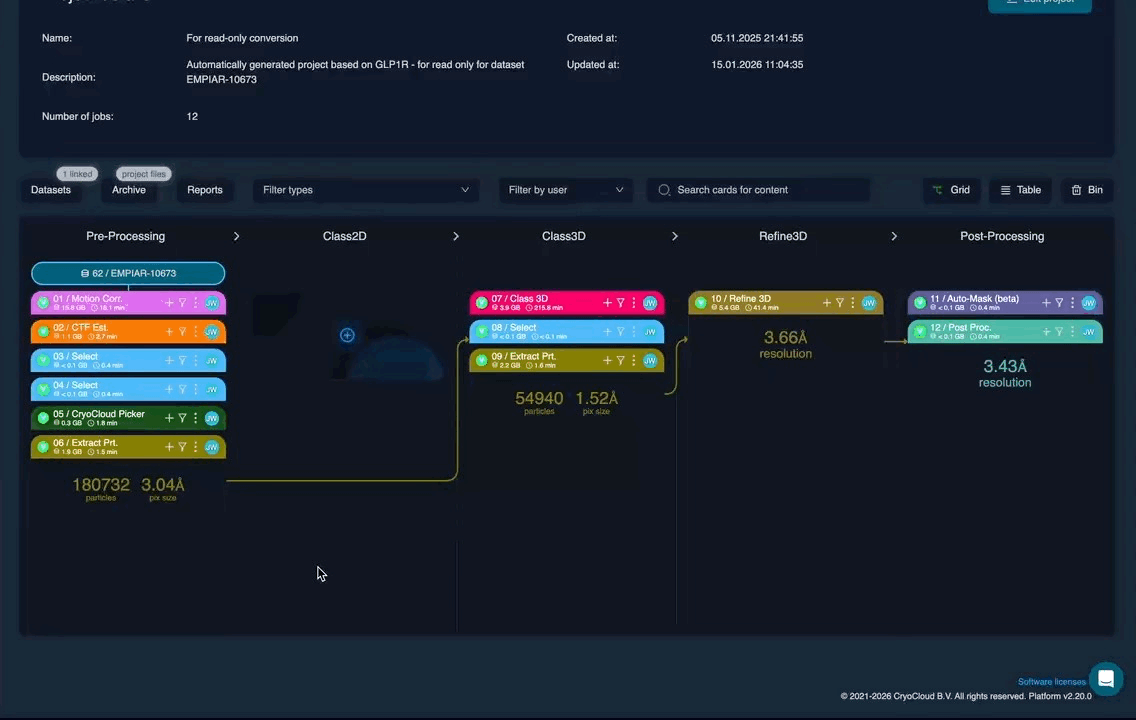
Task: Click the plus icon on 07 / Class 3D card
Action: [x=607, y=303]
